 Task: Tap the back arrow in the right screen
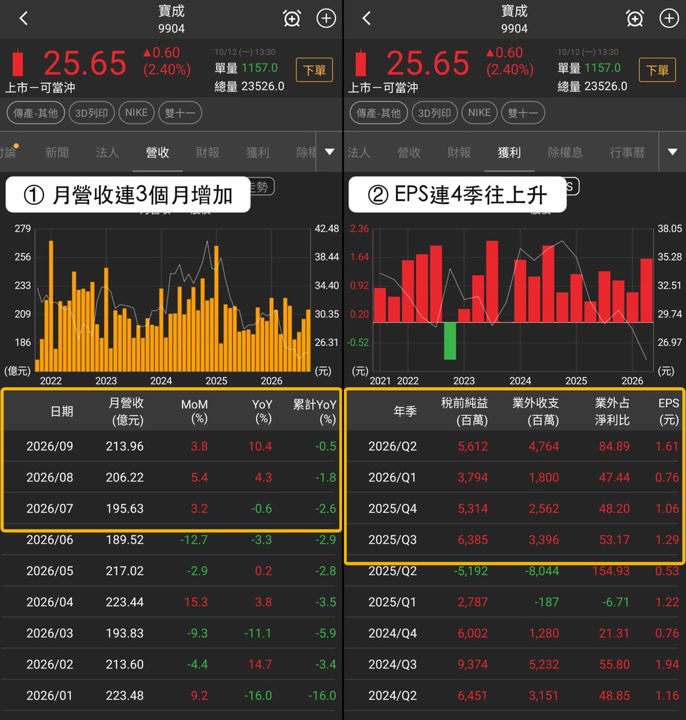coord(366,18)
